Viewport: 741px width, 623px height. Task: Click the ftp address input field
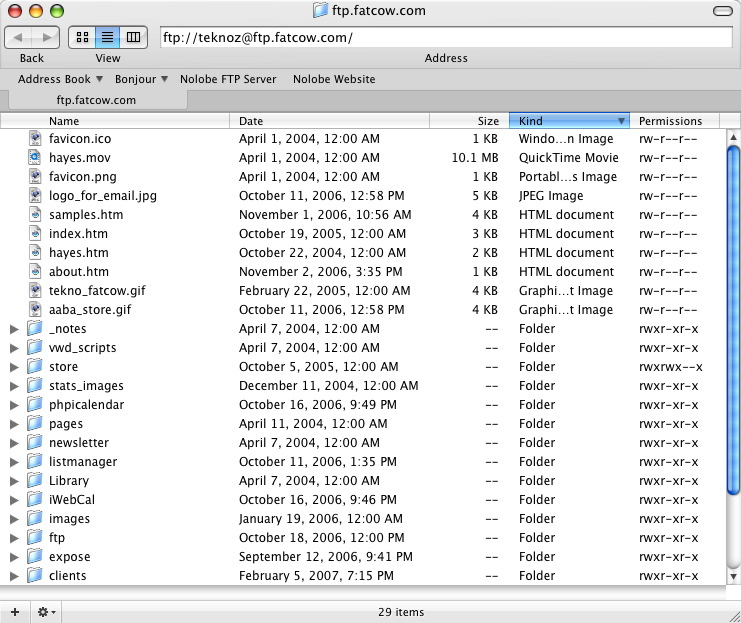(x=446, y=37)
